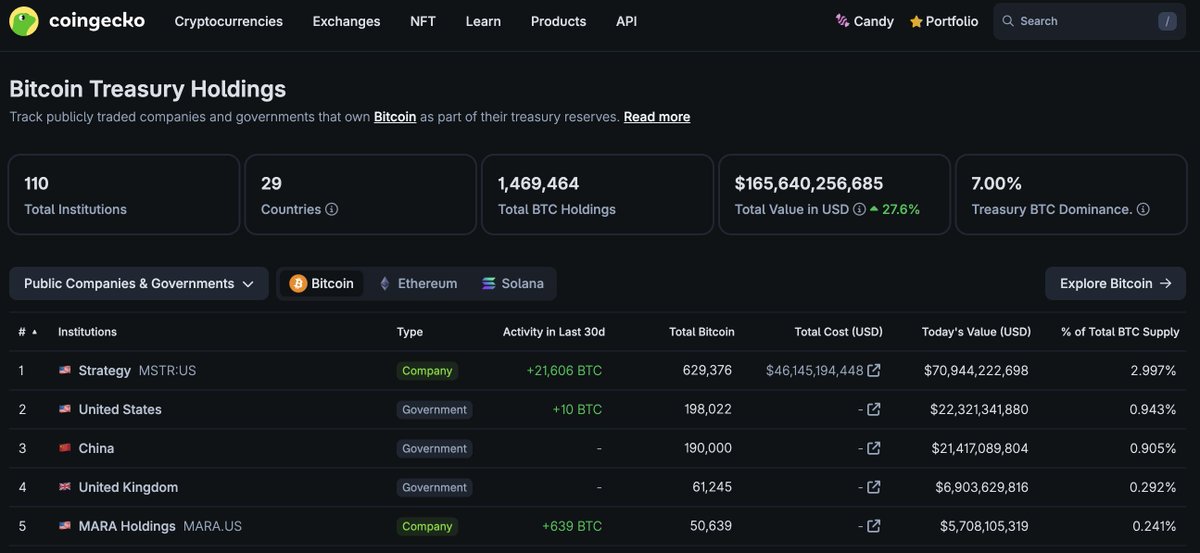Sort by Today's Value (USD) header
The height and width of the screenshot is (553, 1200).
(976, 332)
